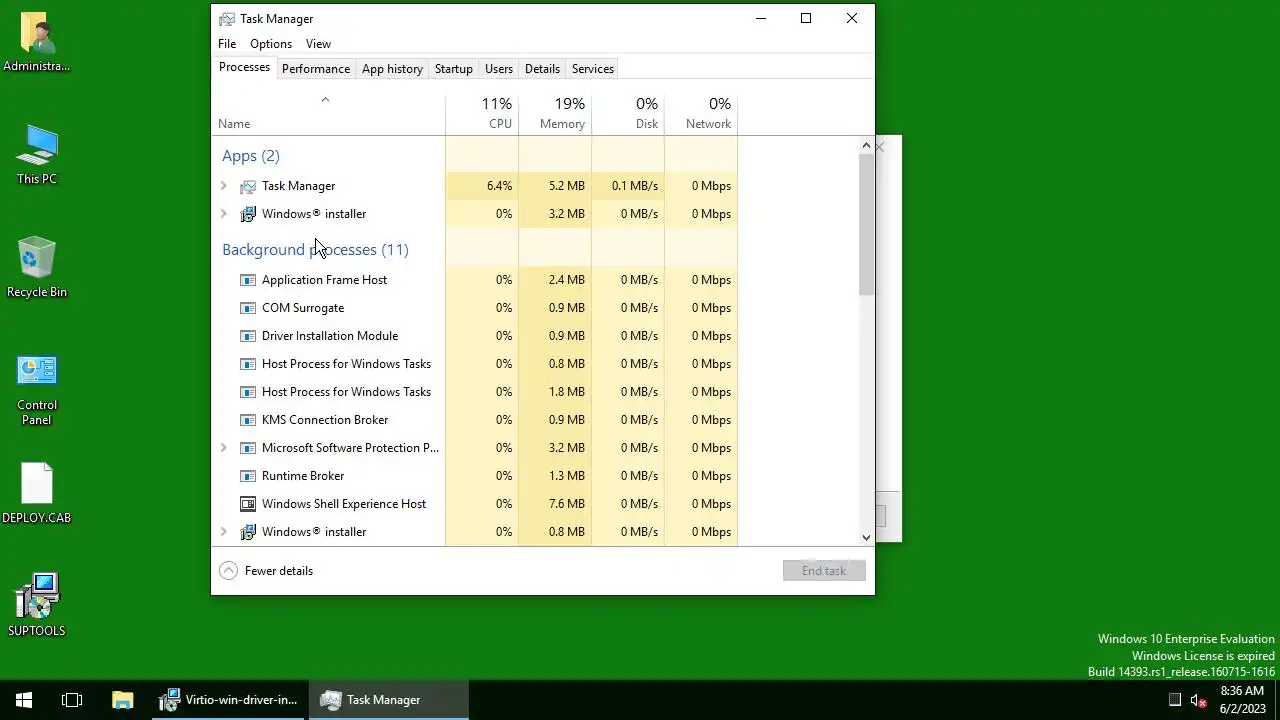1280x720 pixels.
Task: Switch to the Details tab
Action: (542, 69)
